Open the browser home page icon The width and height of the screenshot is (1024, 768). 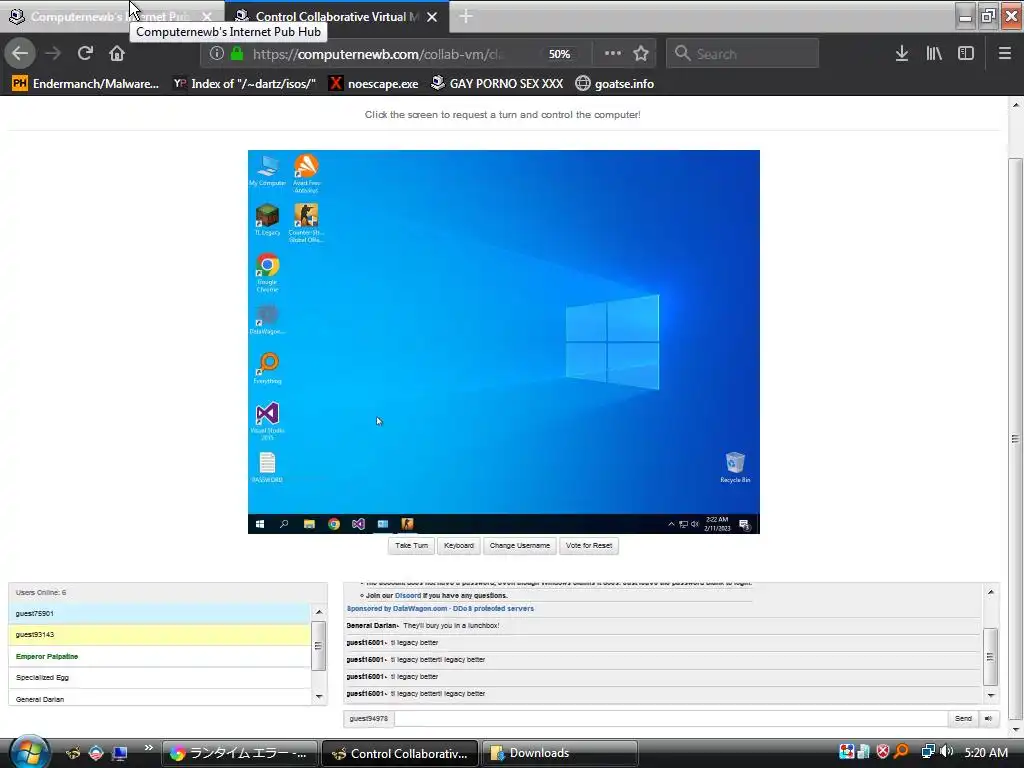point(117,54)
